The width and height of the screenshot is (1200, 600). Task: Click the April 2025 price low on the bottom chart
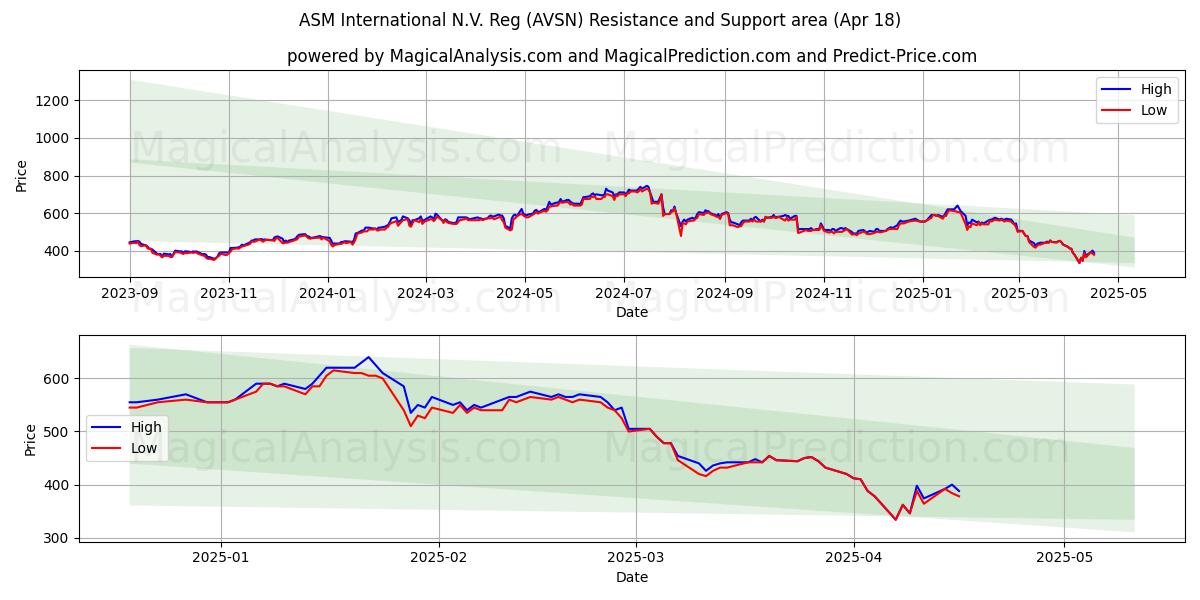point(896,519)
